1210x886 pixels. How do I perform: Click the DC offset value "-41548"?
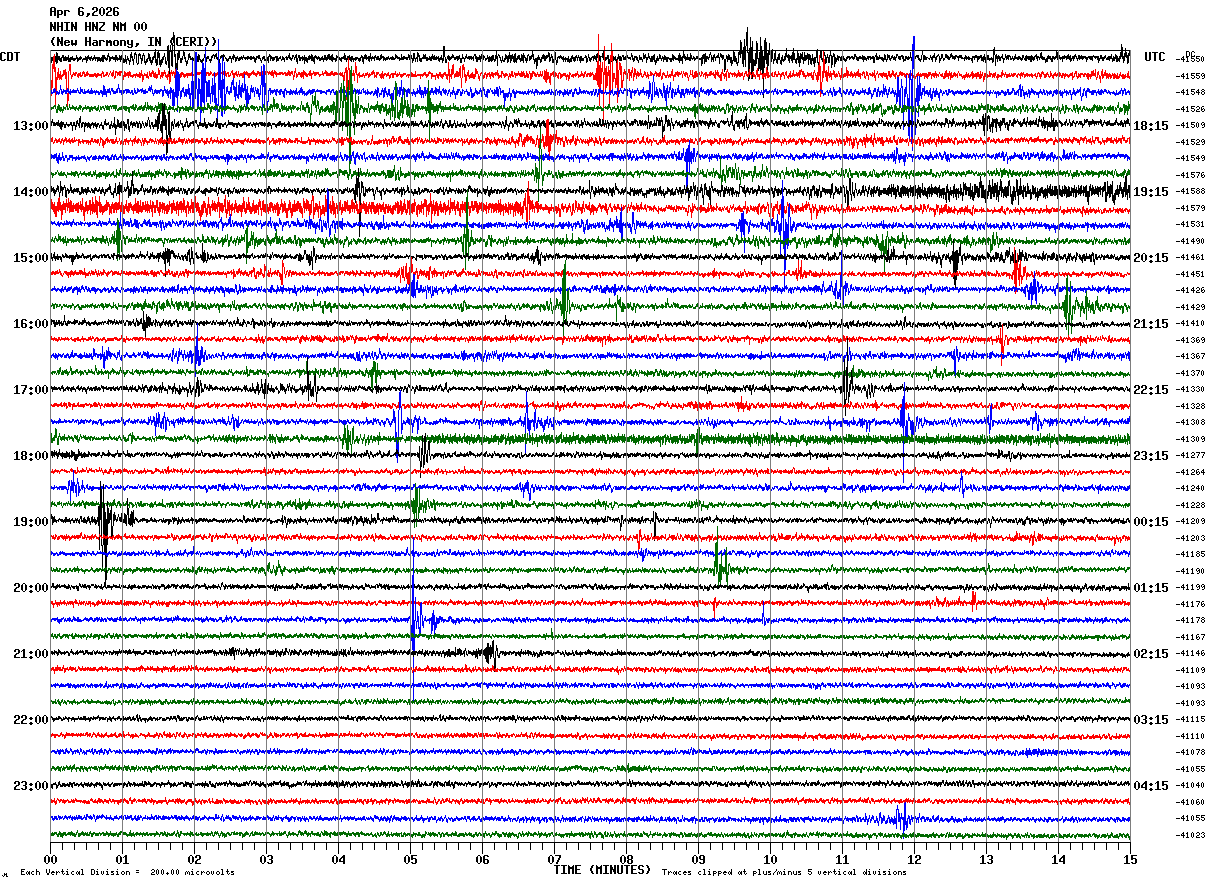point(1190,92)
